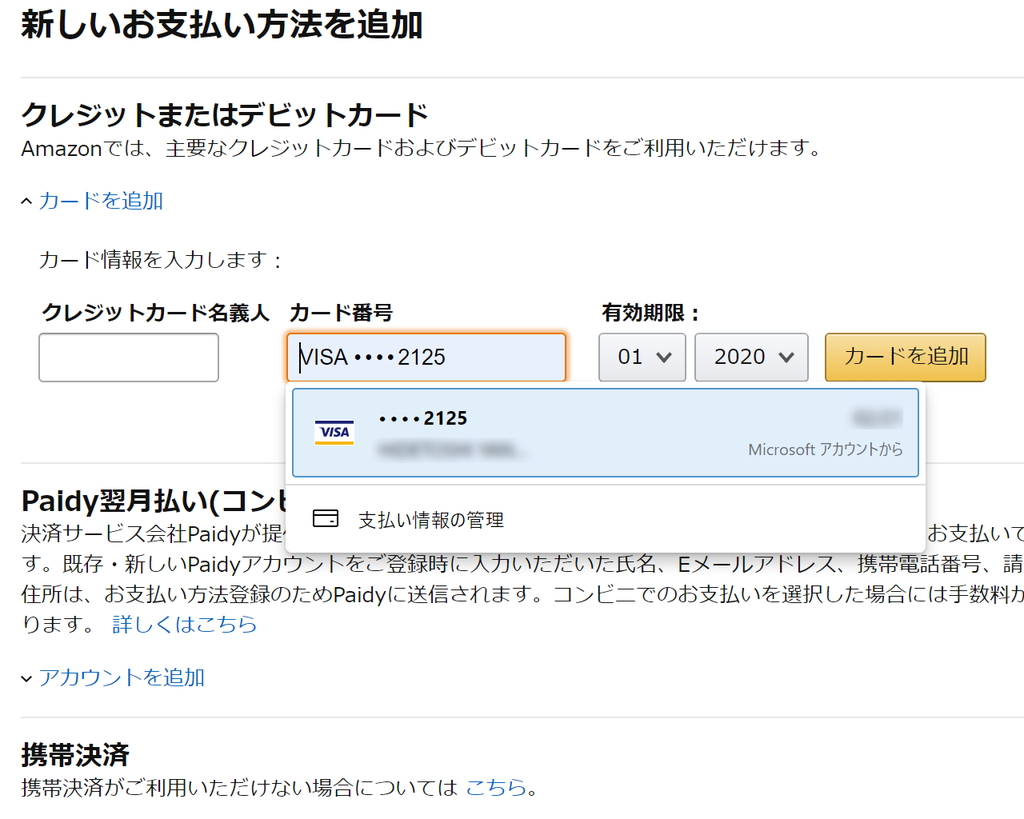Click the blurred expiry text in the suggestion card
Image resolution: width=1024 pixels, height=819 pixels.
876,417
